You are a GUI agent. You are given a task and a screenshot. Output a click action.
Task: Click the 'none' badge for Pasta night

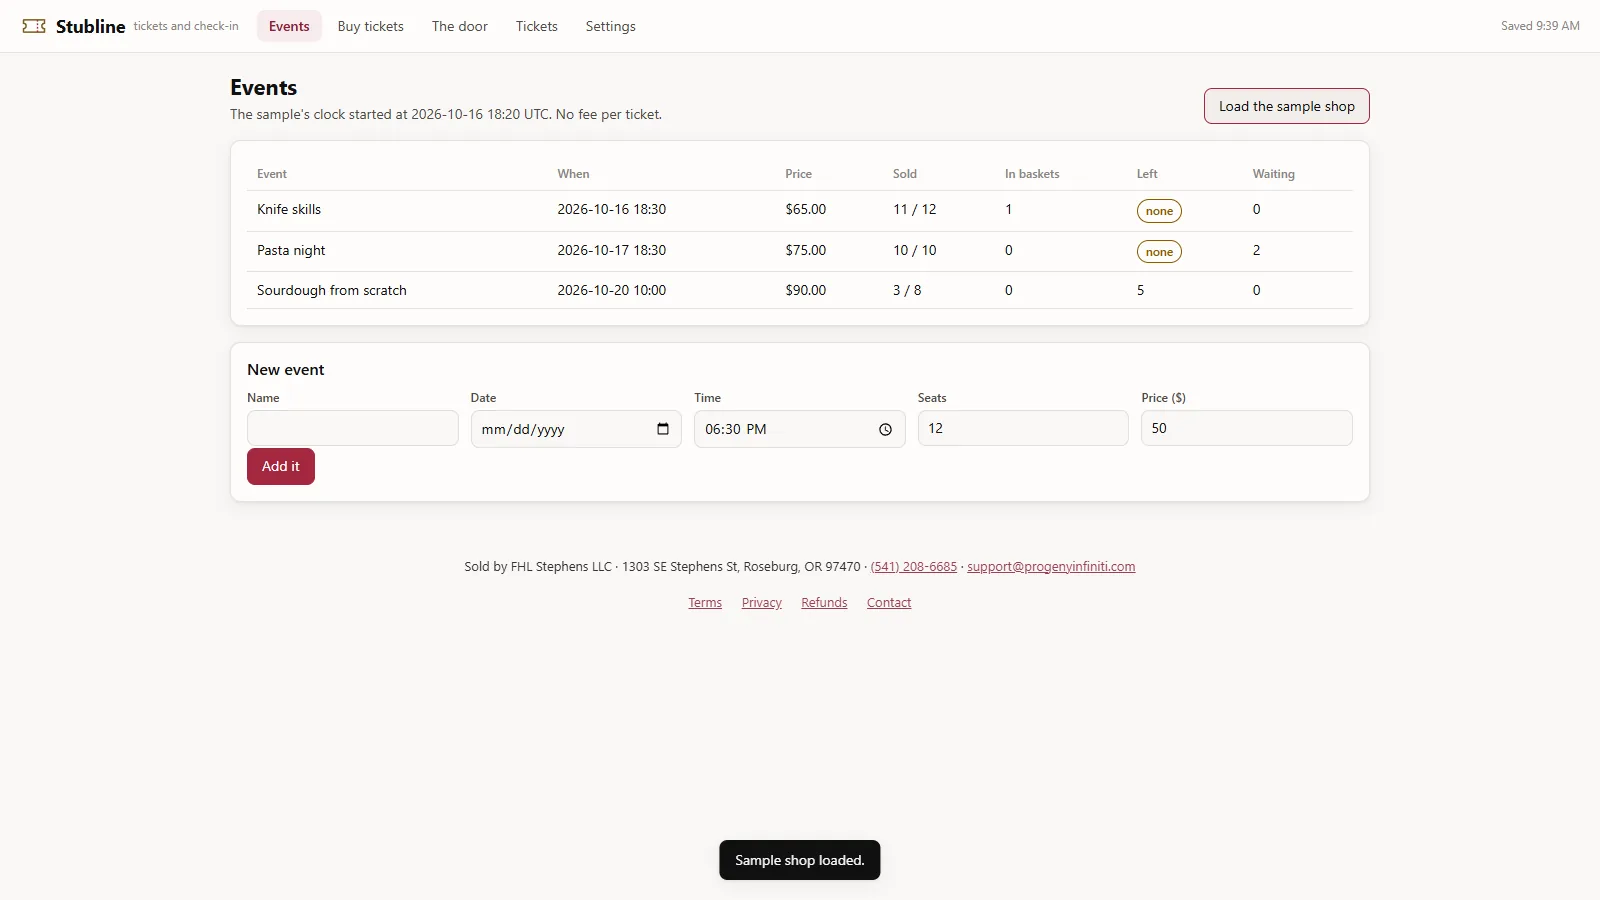click(1159, 252)
